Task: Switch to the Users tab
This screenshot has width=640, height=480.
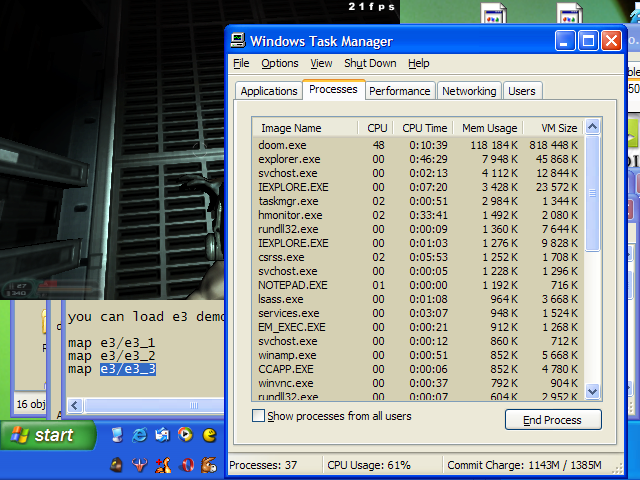Action: (x=522, y=91)
